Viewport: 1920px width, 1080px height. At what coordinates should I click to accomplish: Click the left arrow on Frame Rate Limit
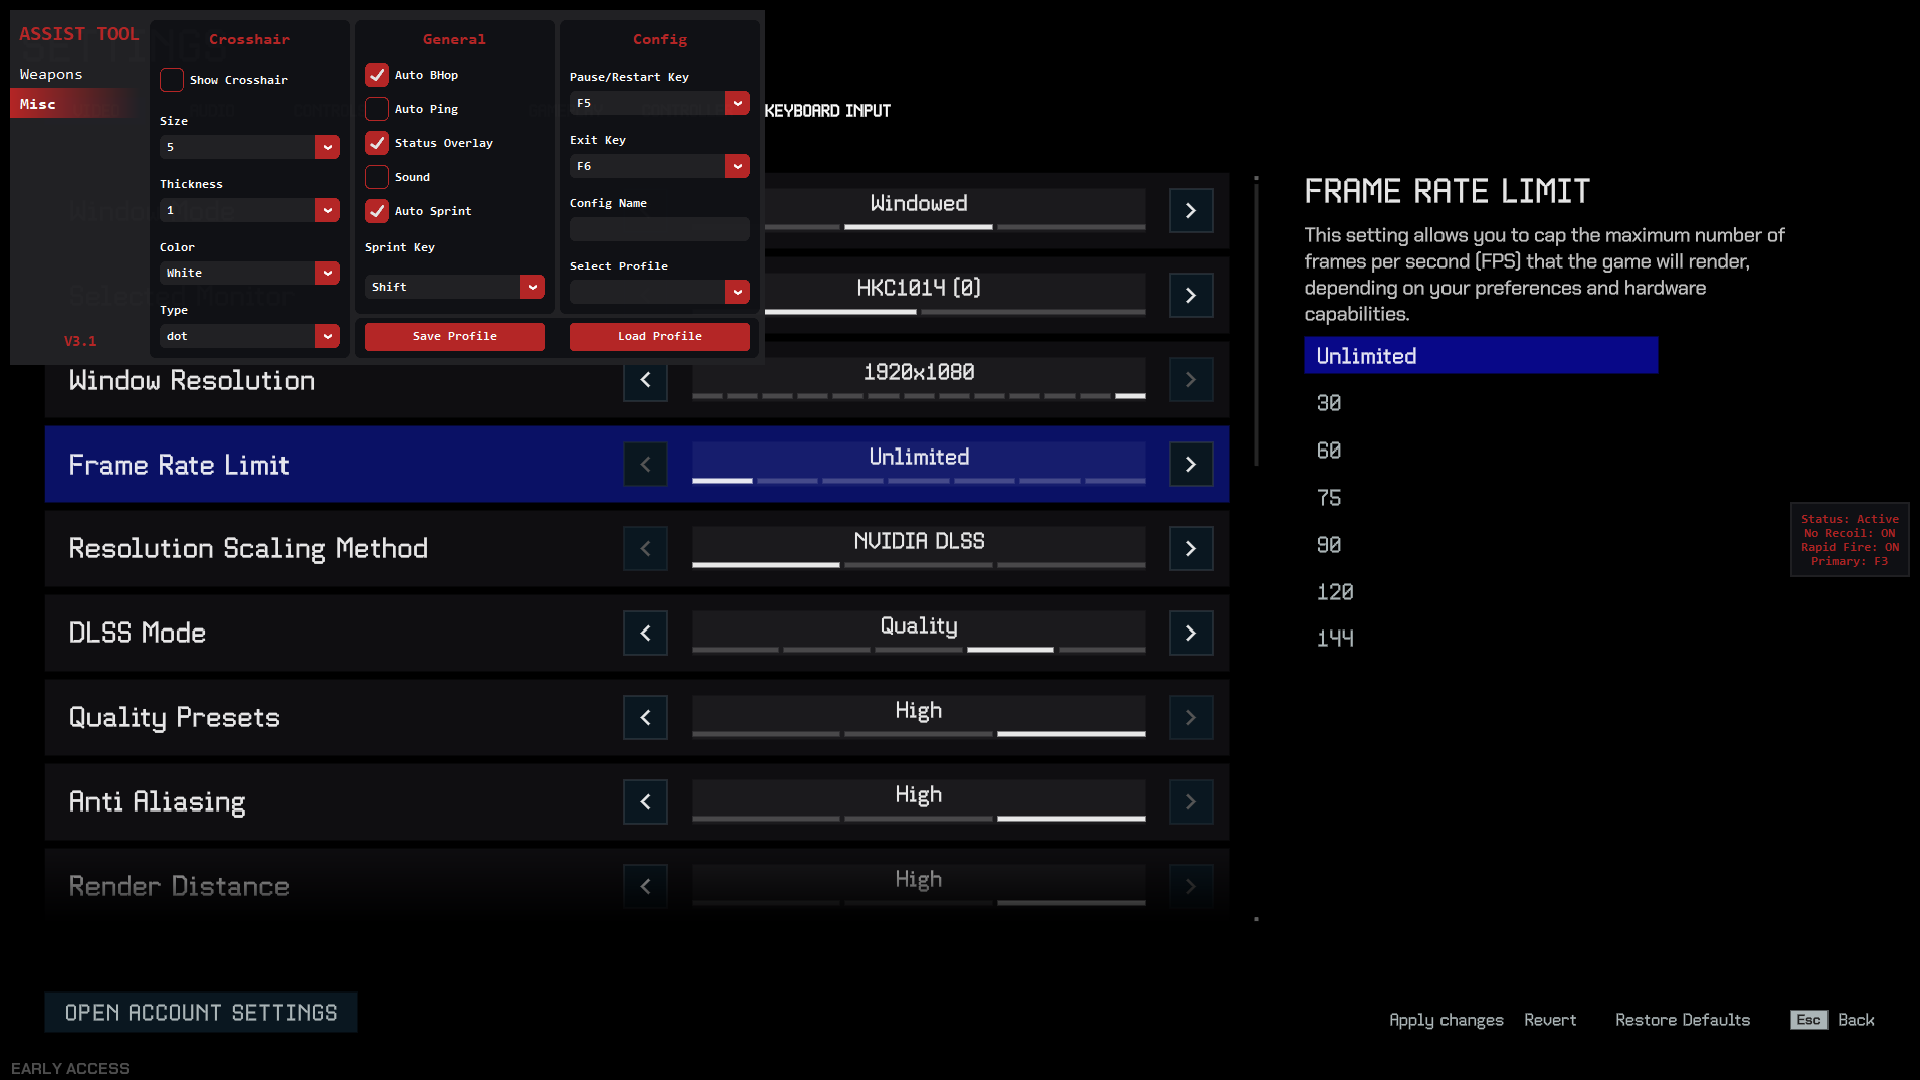pos(645,464)
